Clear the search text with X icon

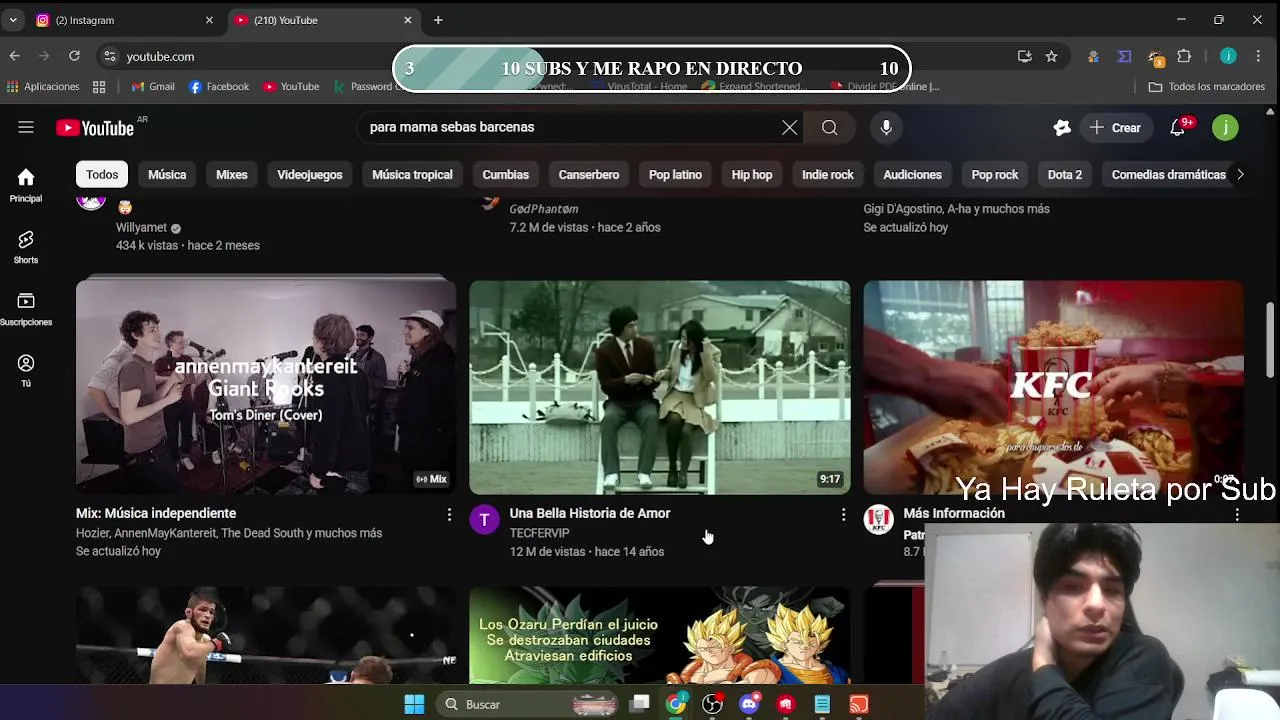pos(789,127)
